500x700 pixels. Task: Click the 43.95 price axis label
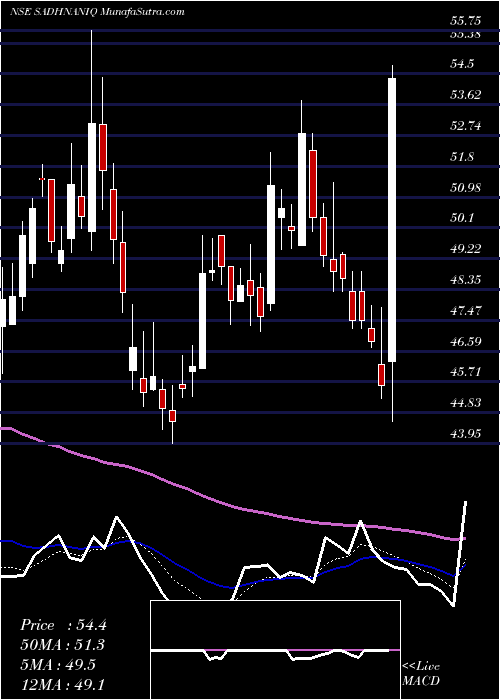tap(466, 433)
